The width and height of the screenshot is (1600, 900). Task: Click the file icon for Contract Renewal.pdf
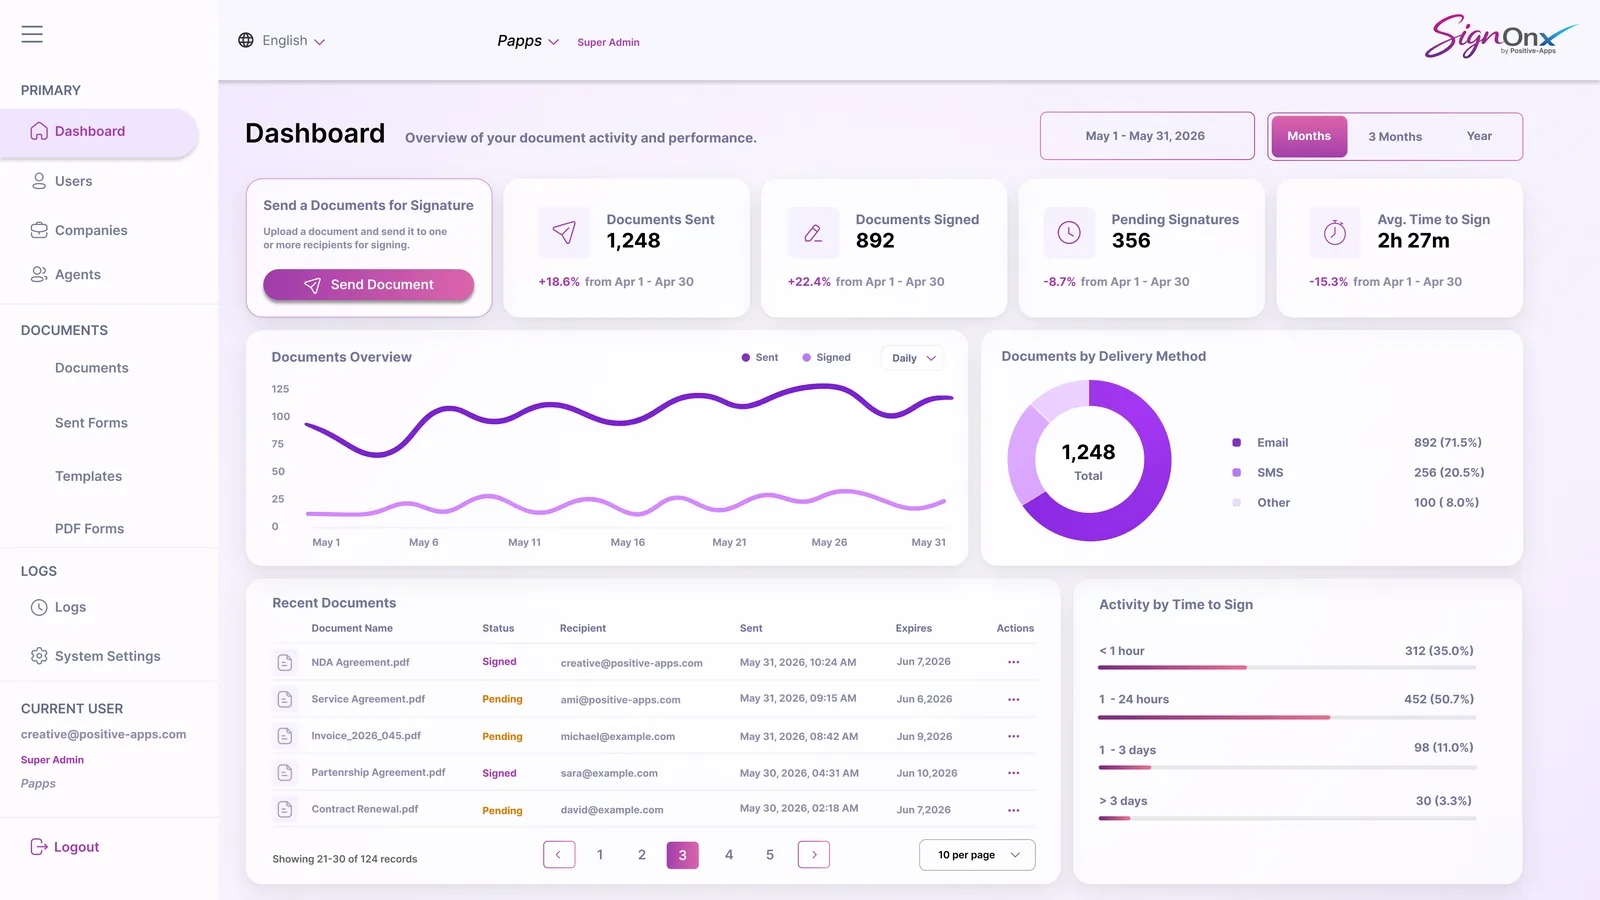(x=285, y=810)
